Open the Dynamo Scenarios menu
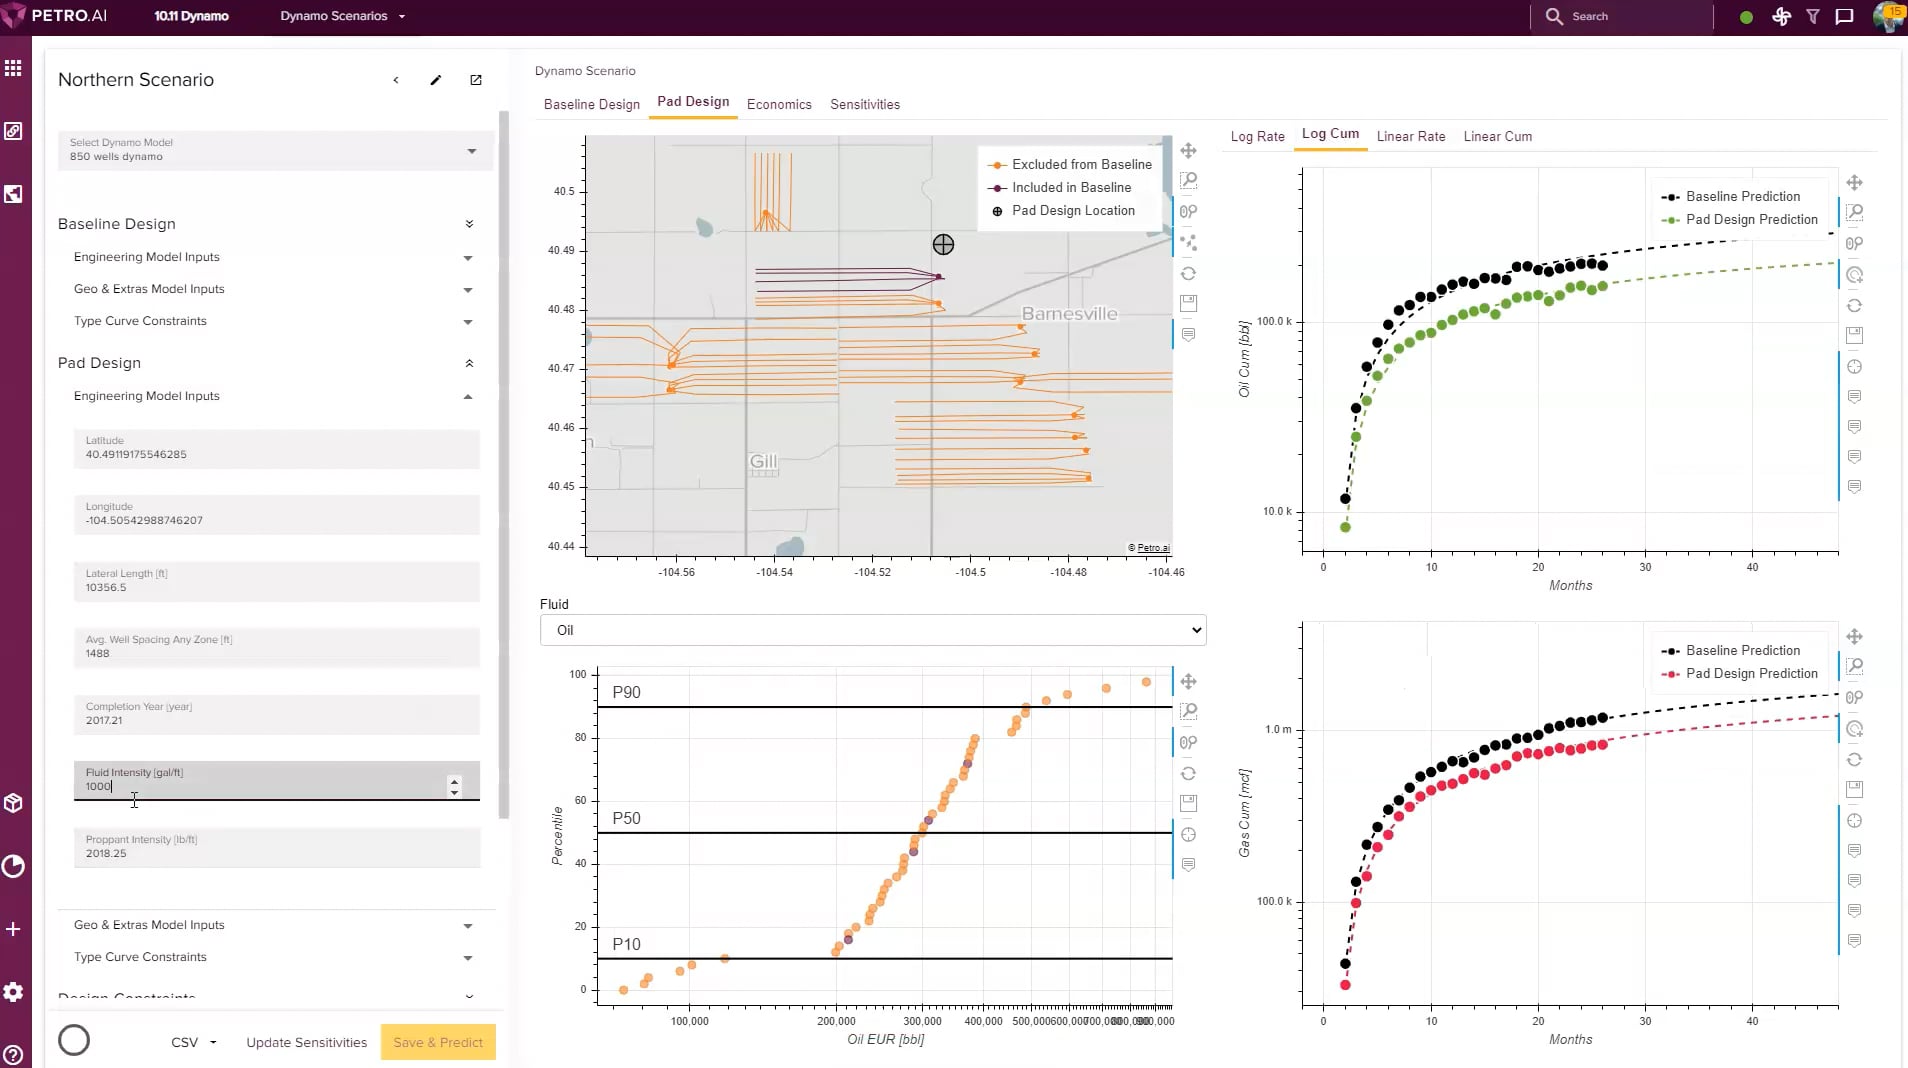The image size is (1908, 1068). [342, 16]
